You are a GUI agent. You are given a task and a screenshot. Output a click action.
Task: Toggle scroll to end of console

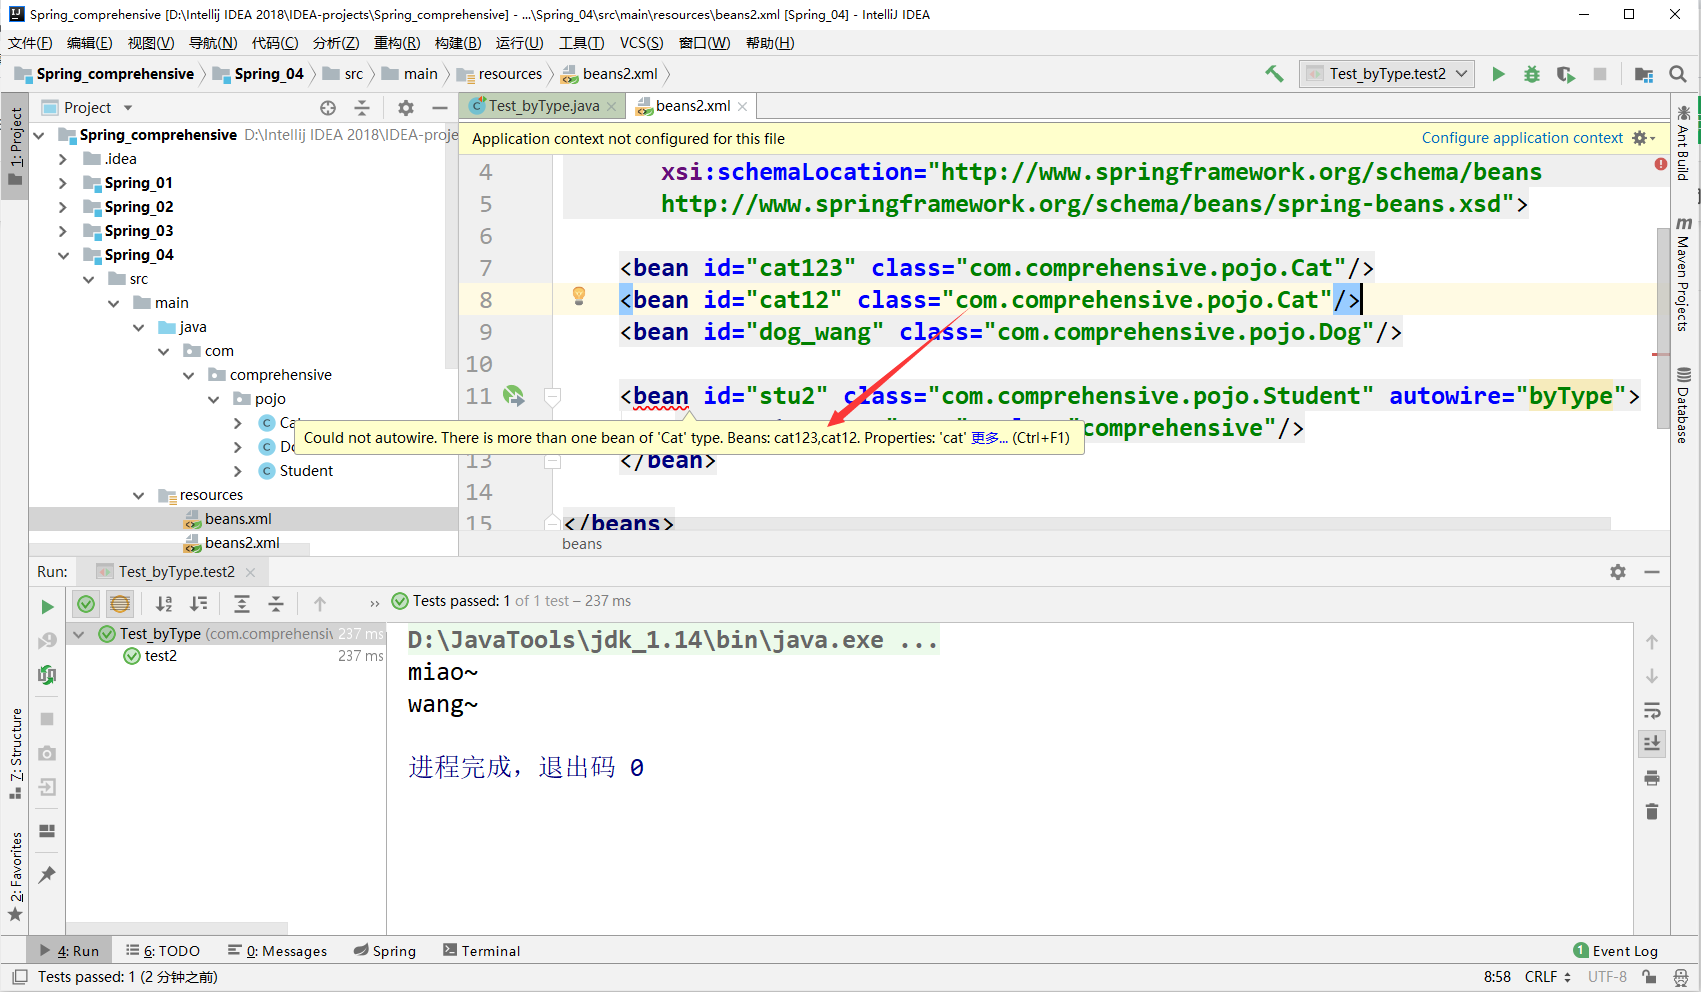[x=1652, y=743]
